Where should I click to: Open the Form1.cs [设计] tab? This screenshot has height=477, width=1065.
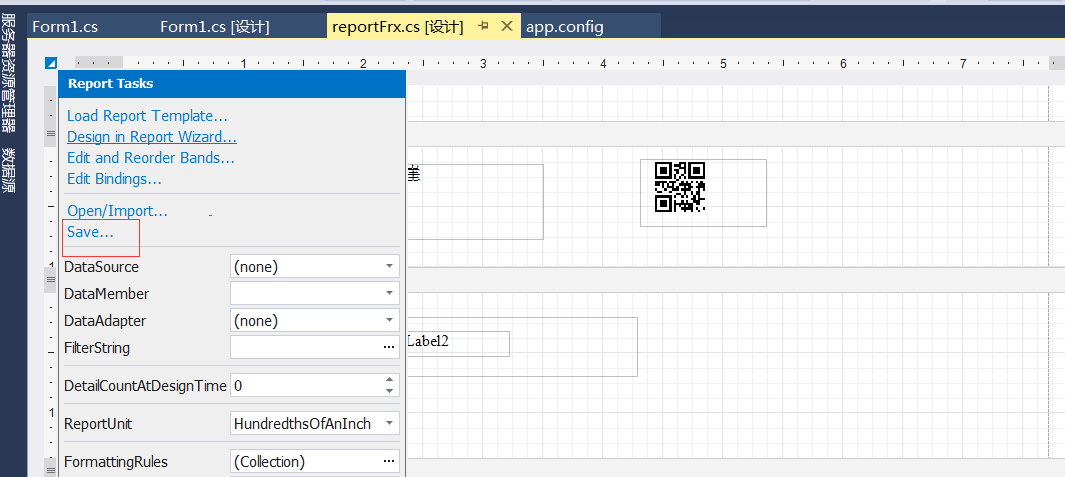click(x=215, y=26)
